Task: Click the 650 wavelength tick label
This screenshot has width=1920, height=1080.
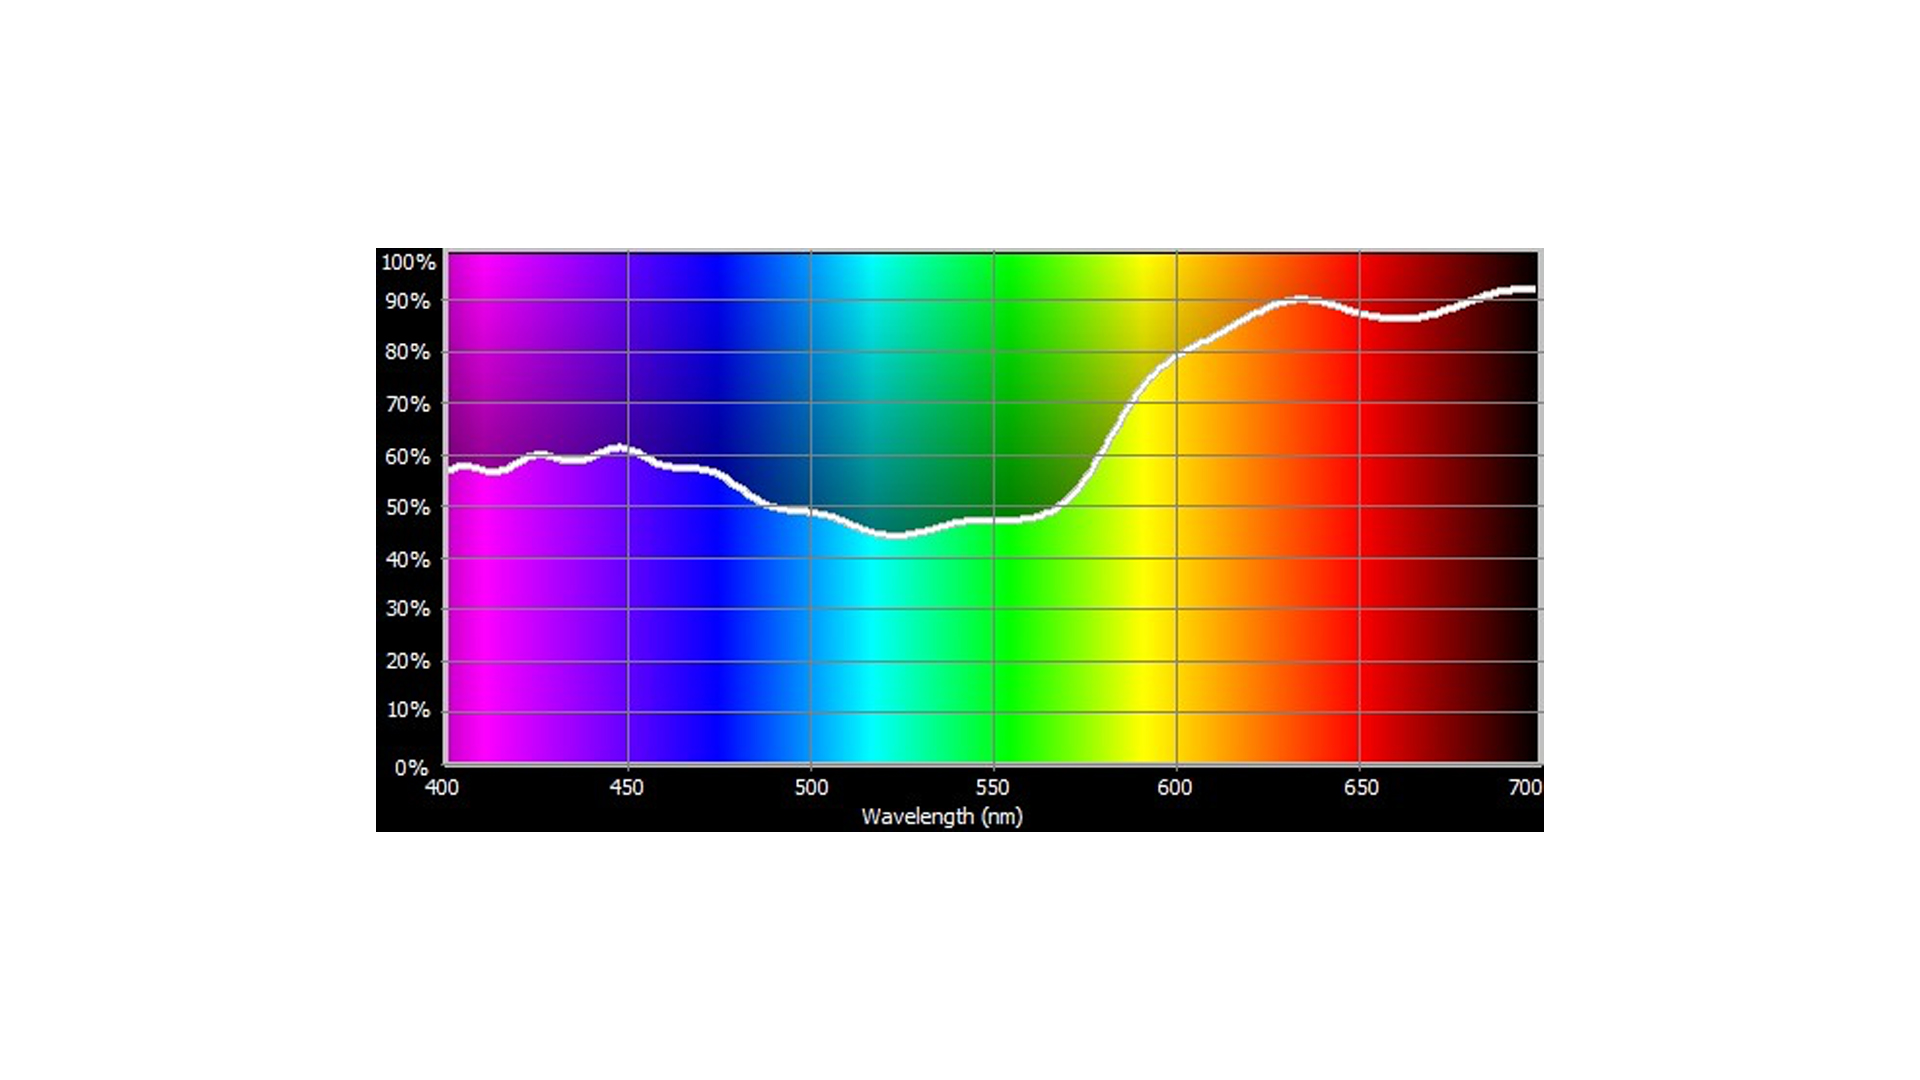Action: pos(1361,788)
